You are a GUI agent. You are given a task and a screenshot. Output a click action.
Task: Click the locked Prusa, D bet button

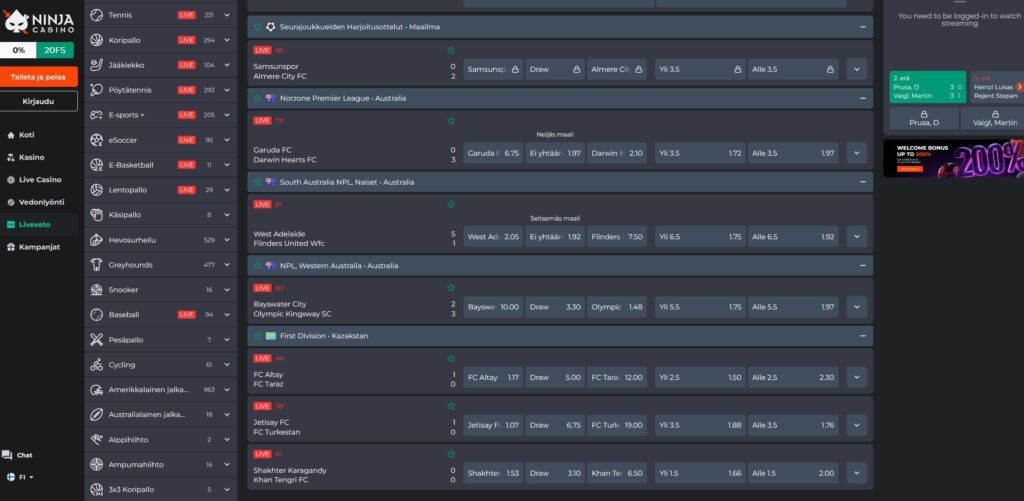click(923, 118)
